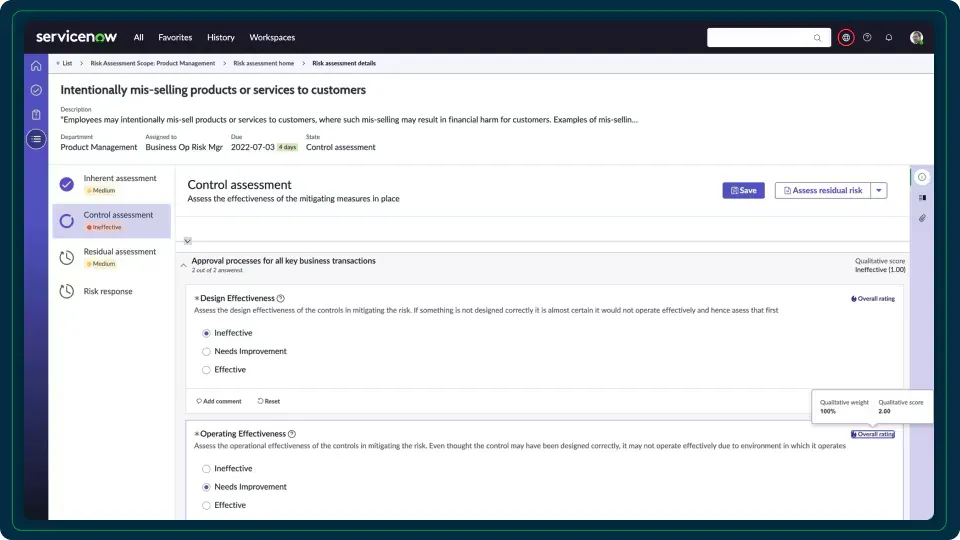Click the Save button
960x540 pixels.
coord(743,190)
